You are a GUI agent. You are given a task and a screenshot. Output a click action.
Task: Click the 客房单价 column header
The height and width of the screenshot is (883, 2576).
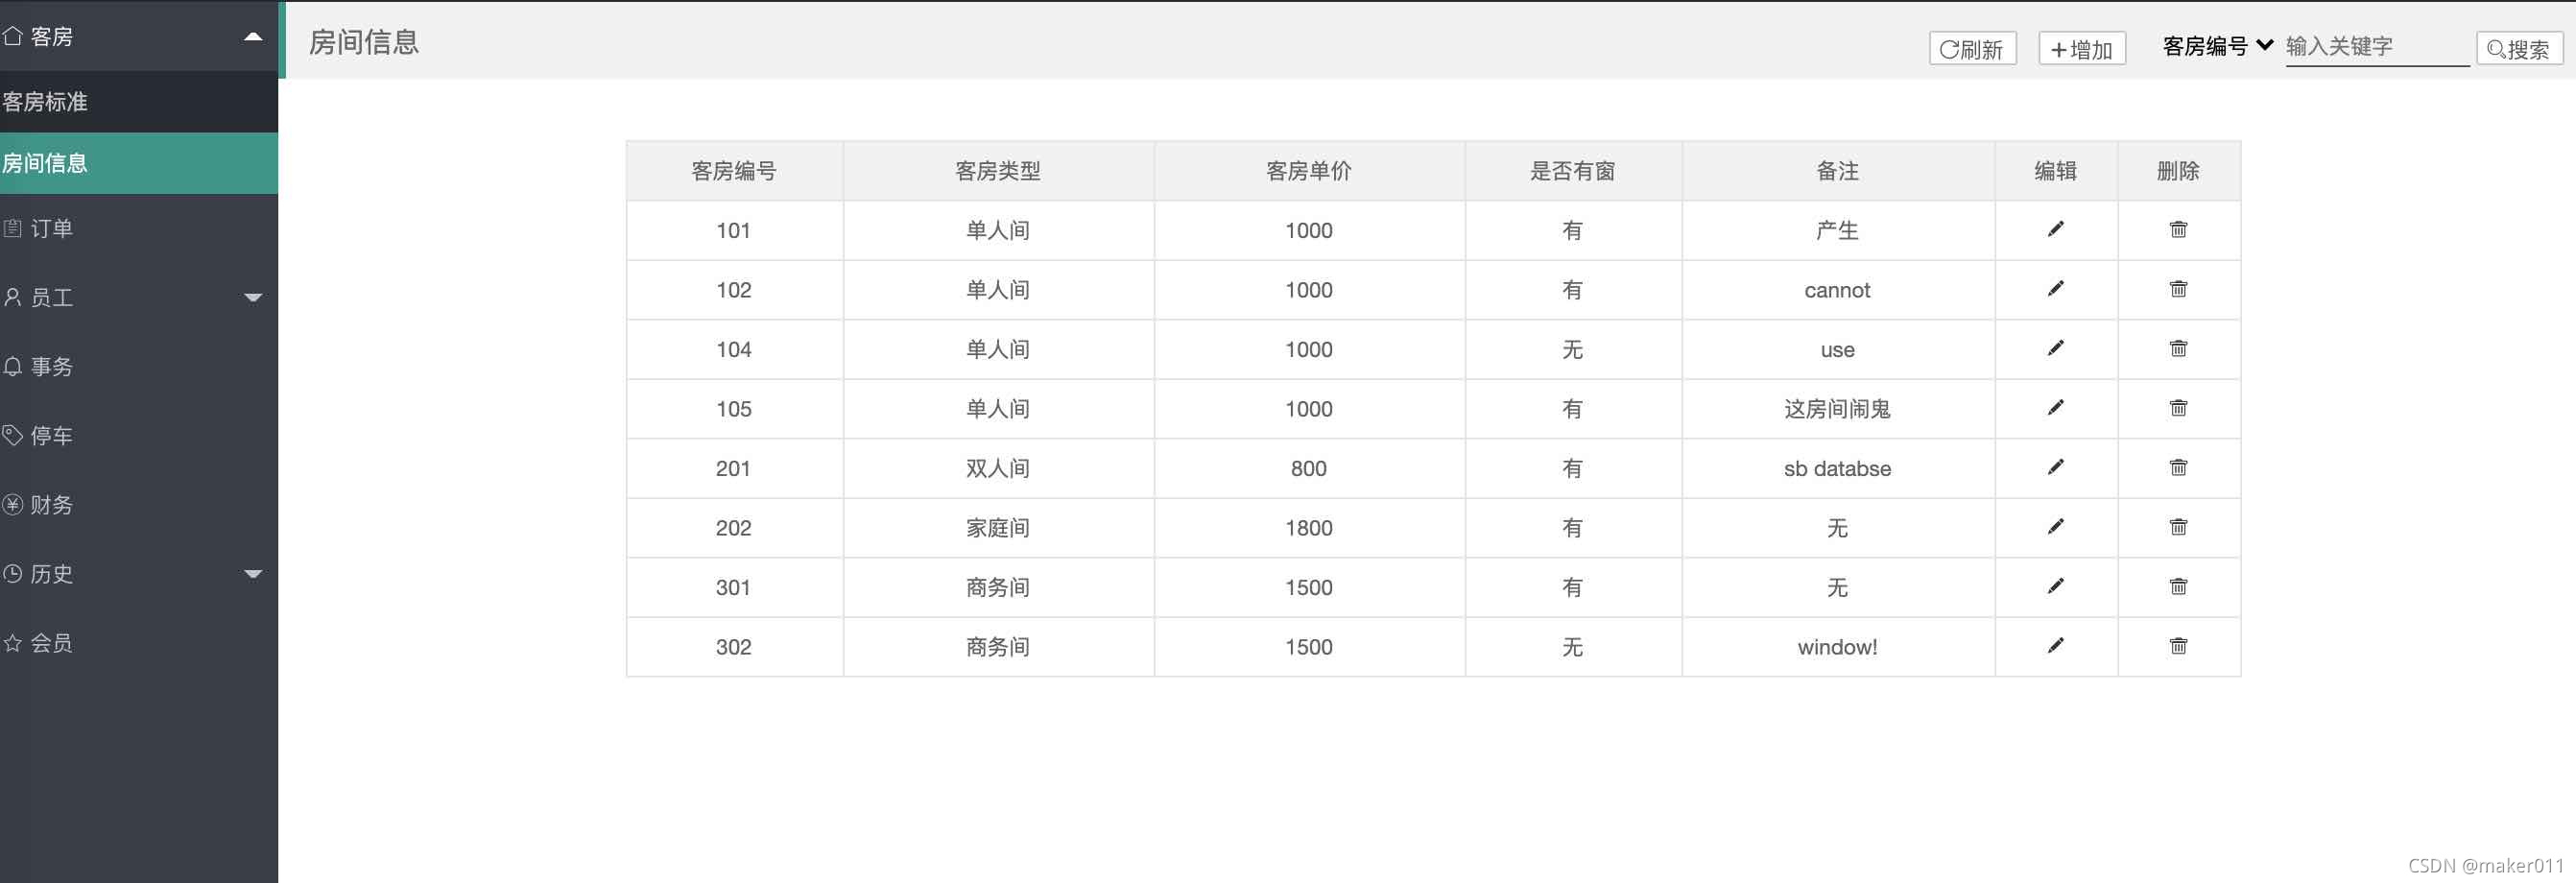point(1309,171)
